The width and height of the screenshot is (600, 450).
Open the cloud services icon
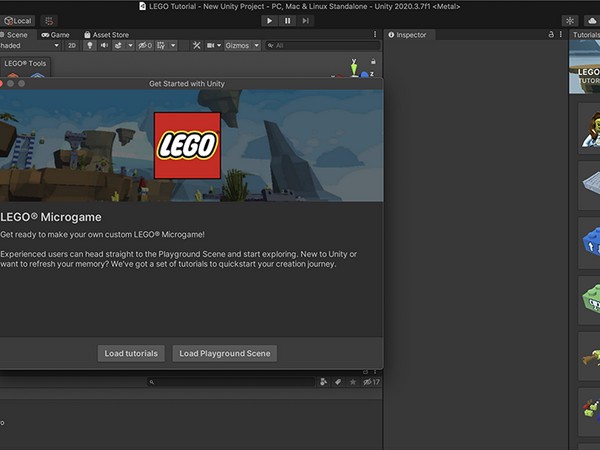tap(570, 20)
